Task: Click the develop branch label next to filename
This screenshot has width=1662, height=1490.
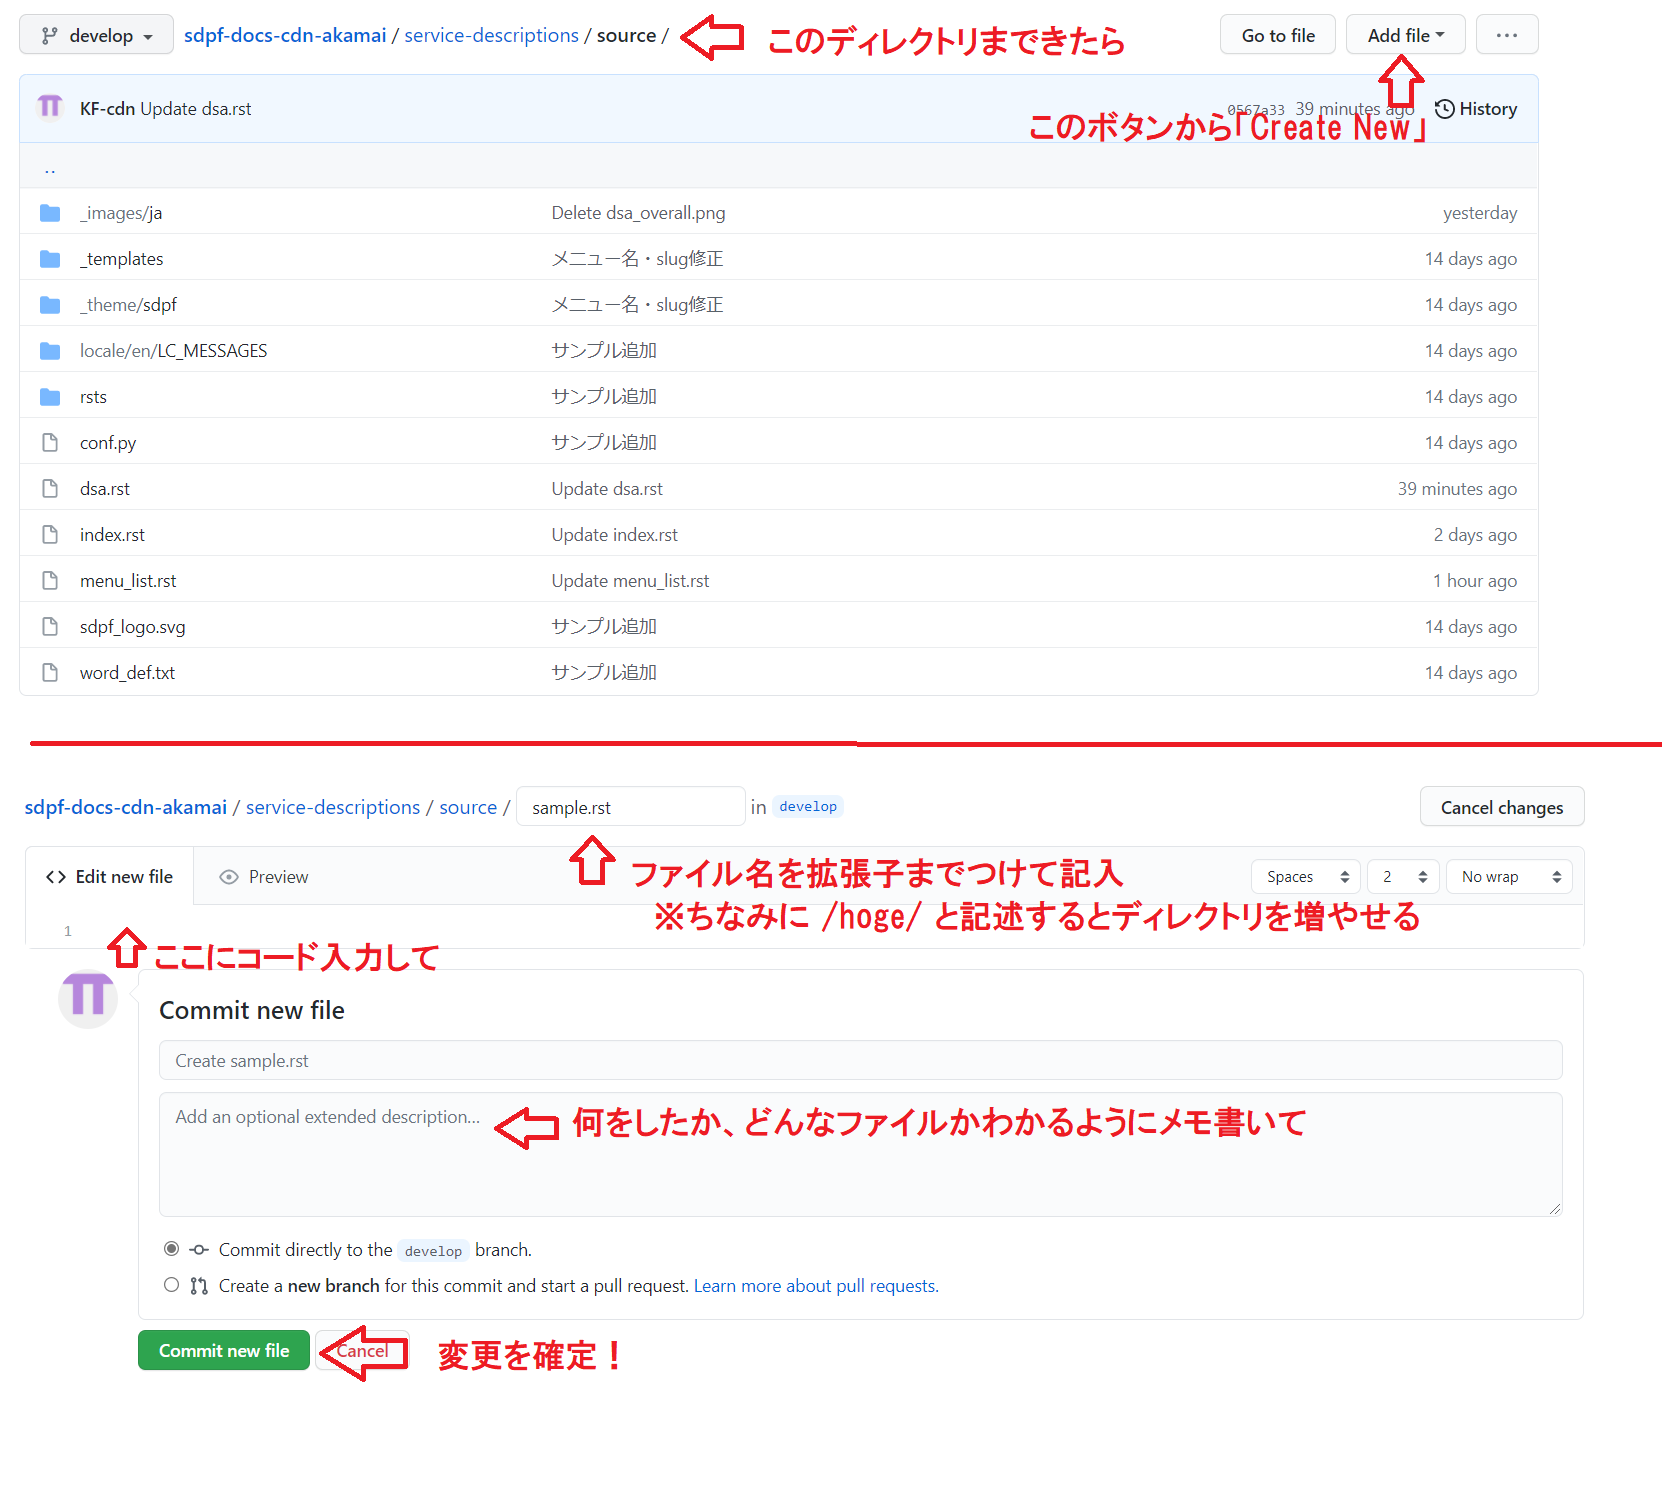Action: (808, 807)
